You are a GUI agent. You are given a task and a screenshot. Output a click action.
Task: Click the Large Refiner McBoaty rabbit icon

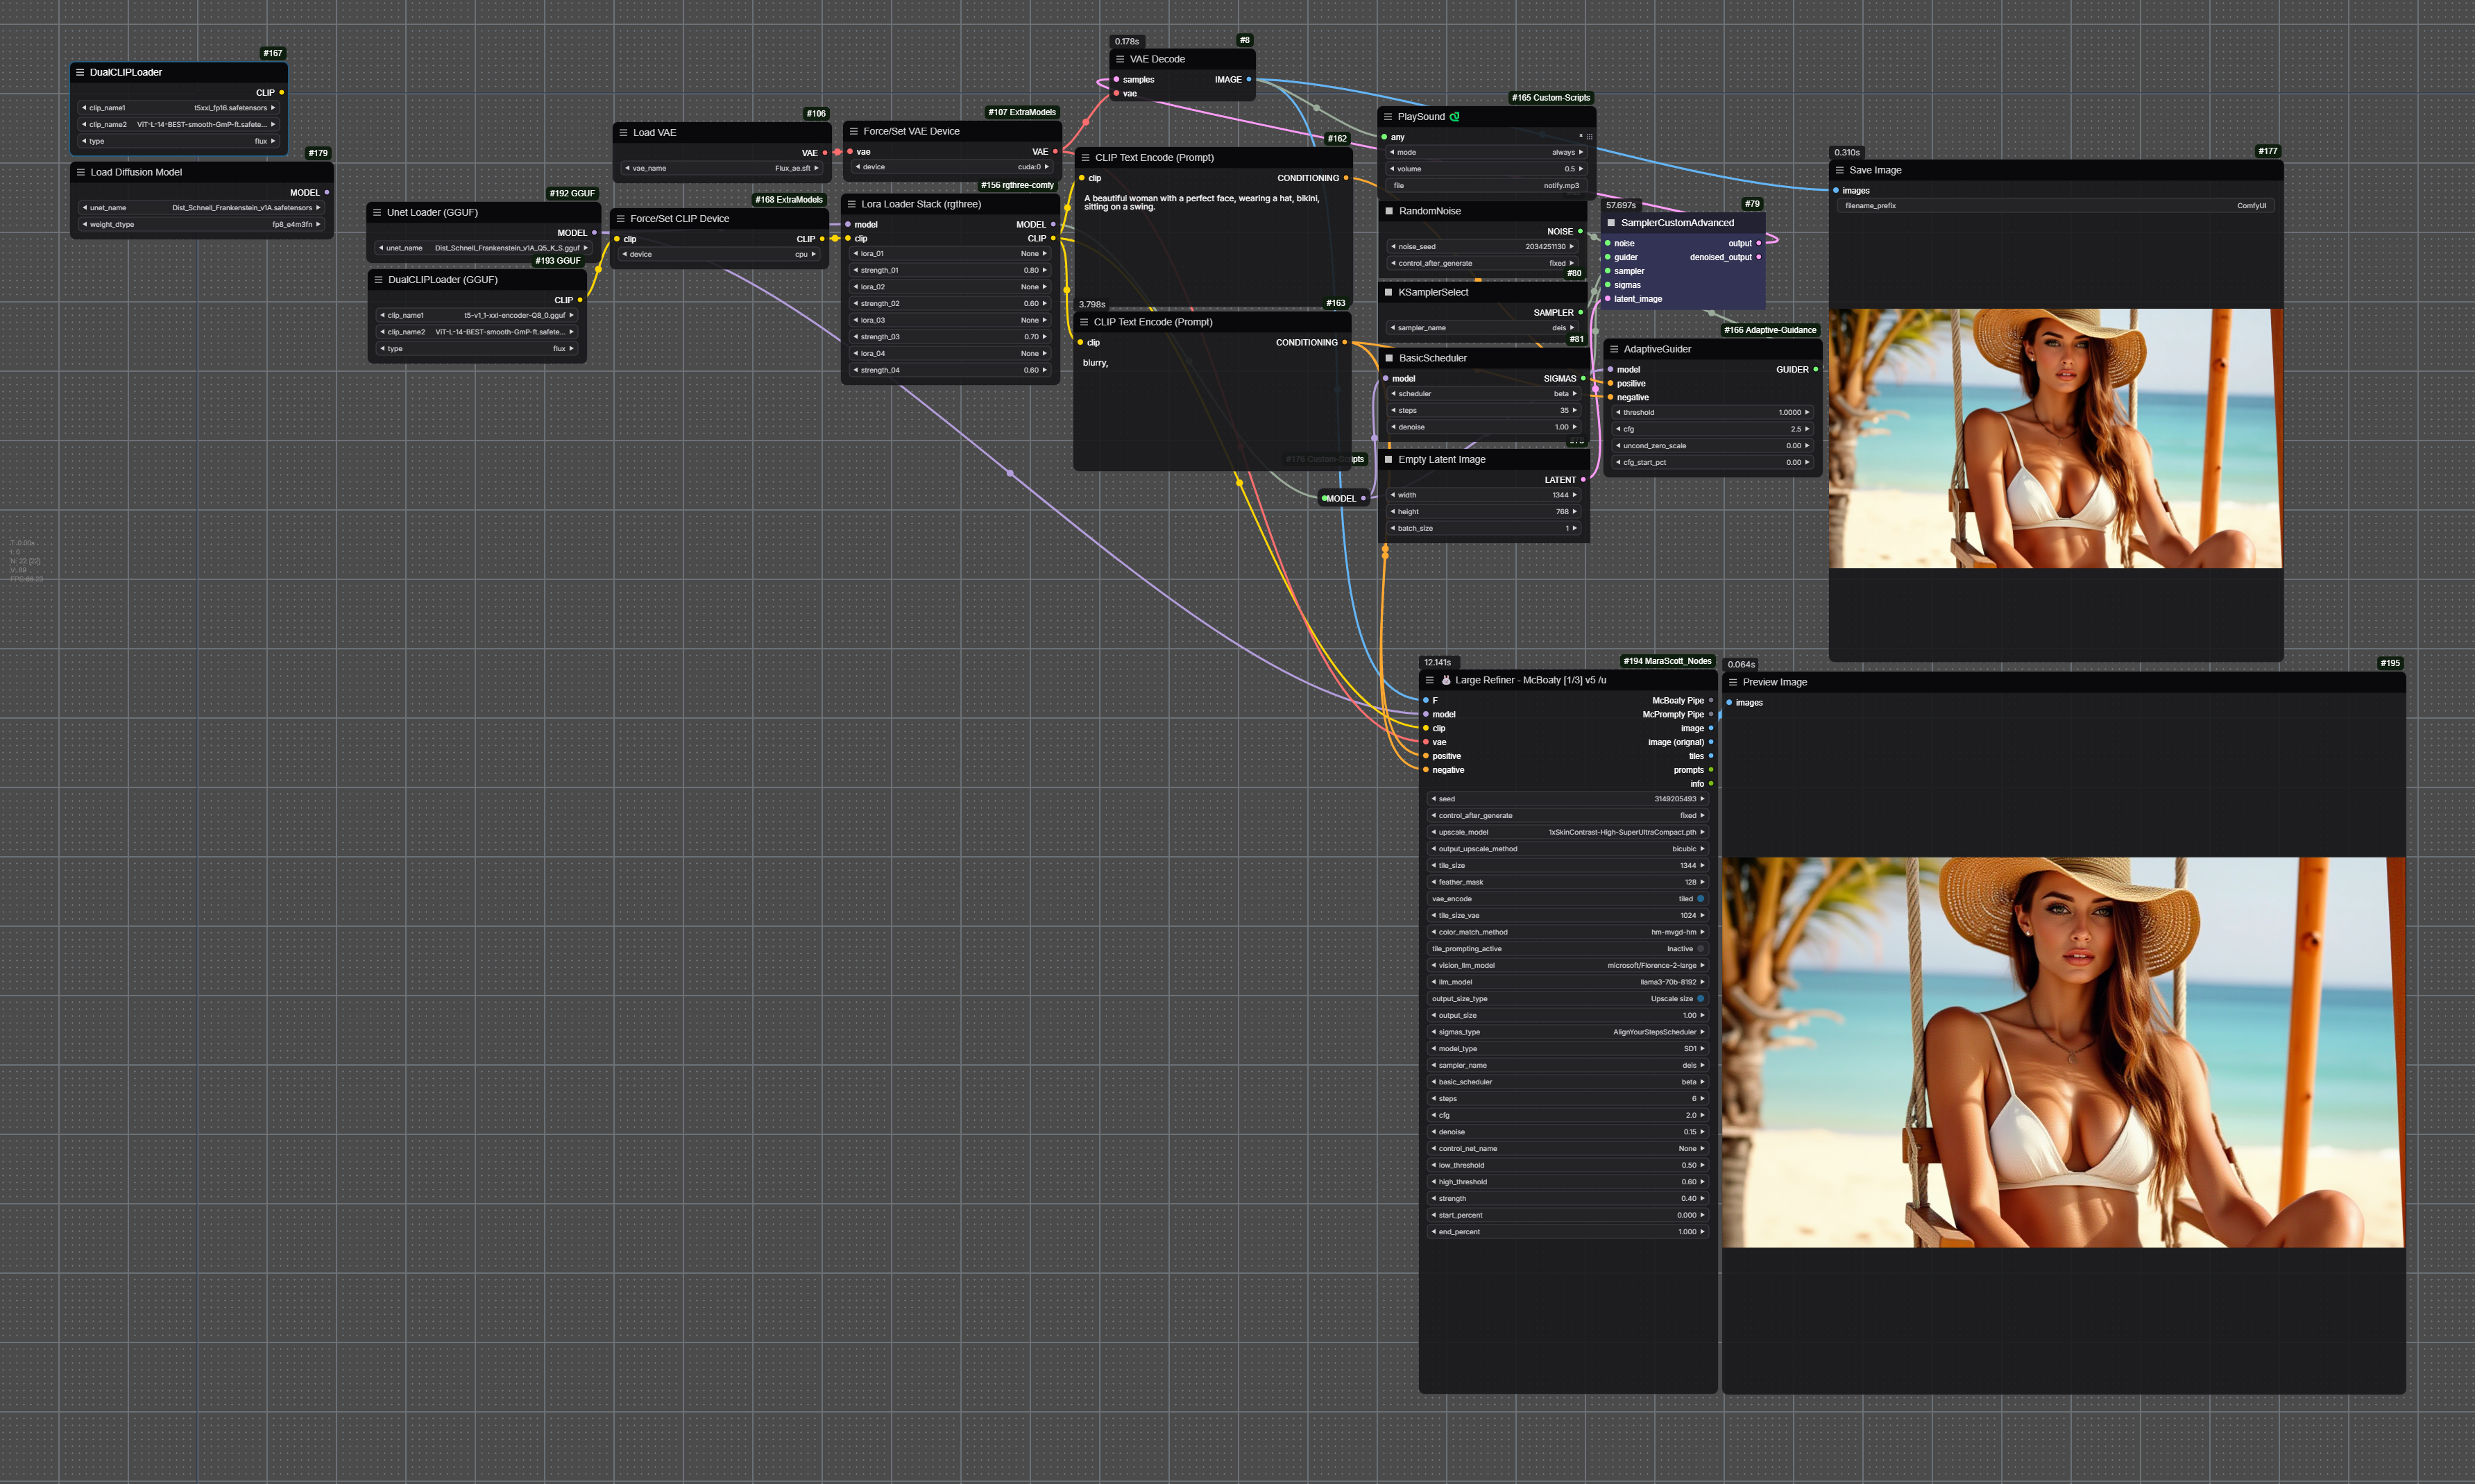pyautogui.click(x=1445, y=680)
